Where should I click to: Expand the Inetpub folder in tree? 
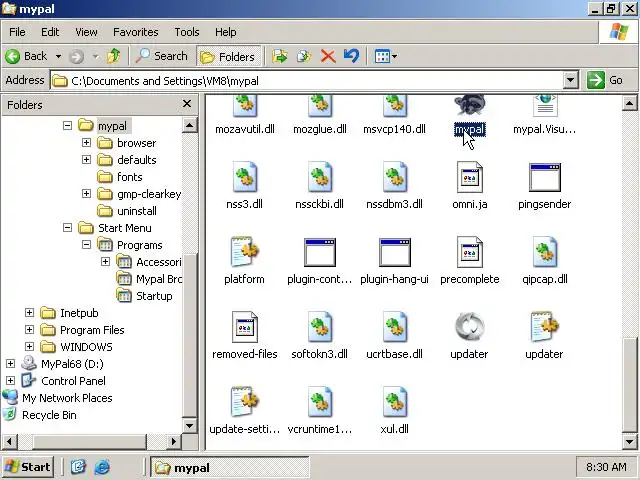click(29, 313)
